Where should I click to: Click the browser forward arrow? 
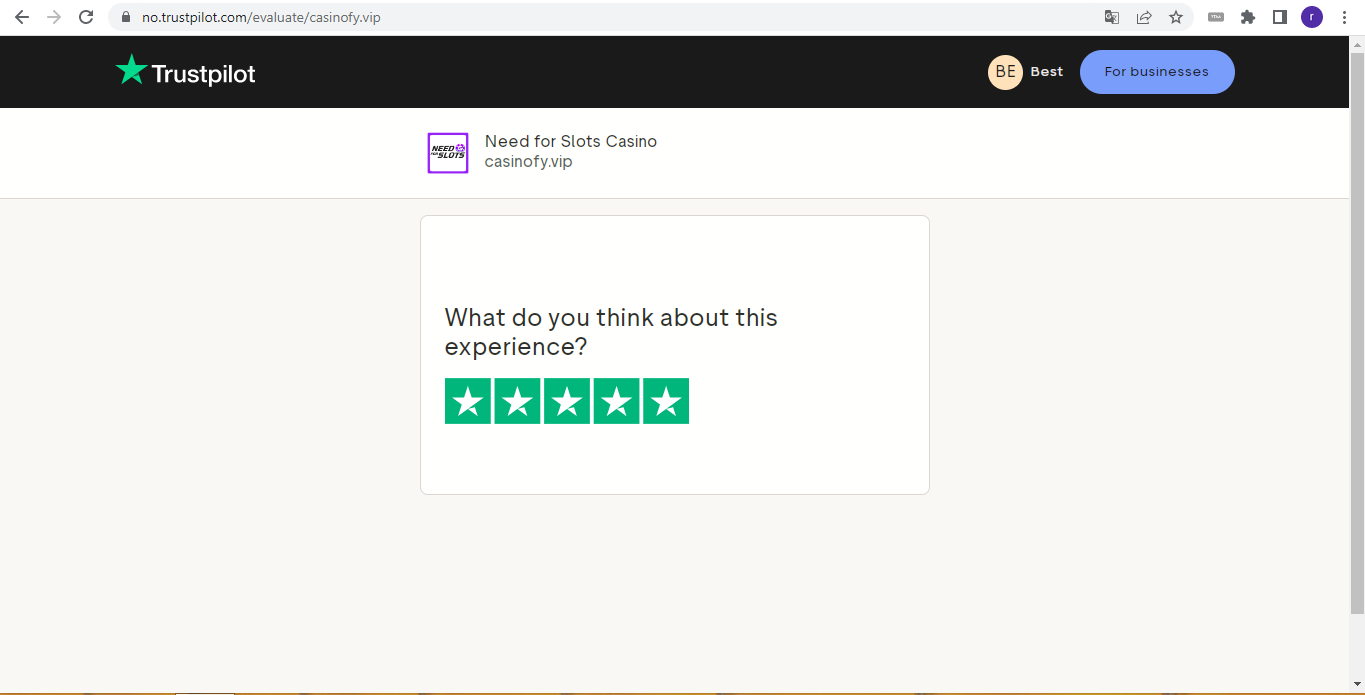click(54, 17)
